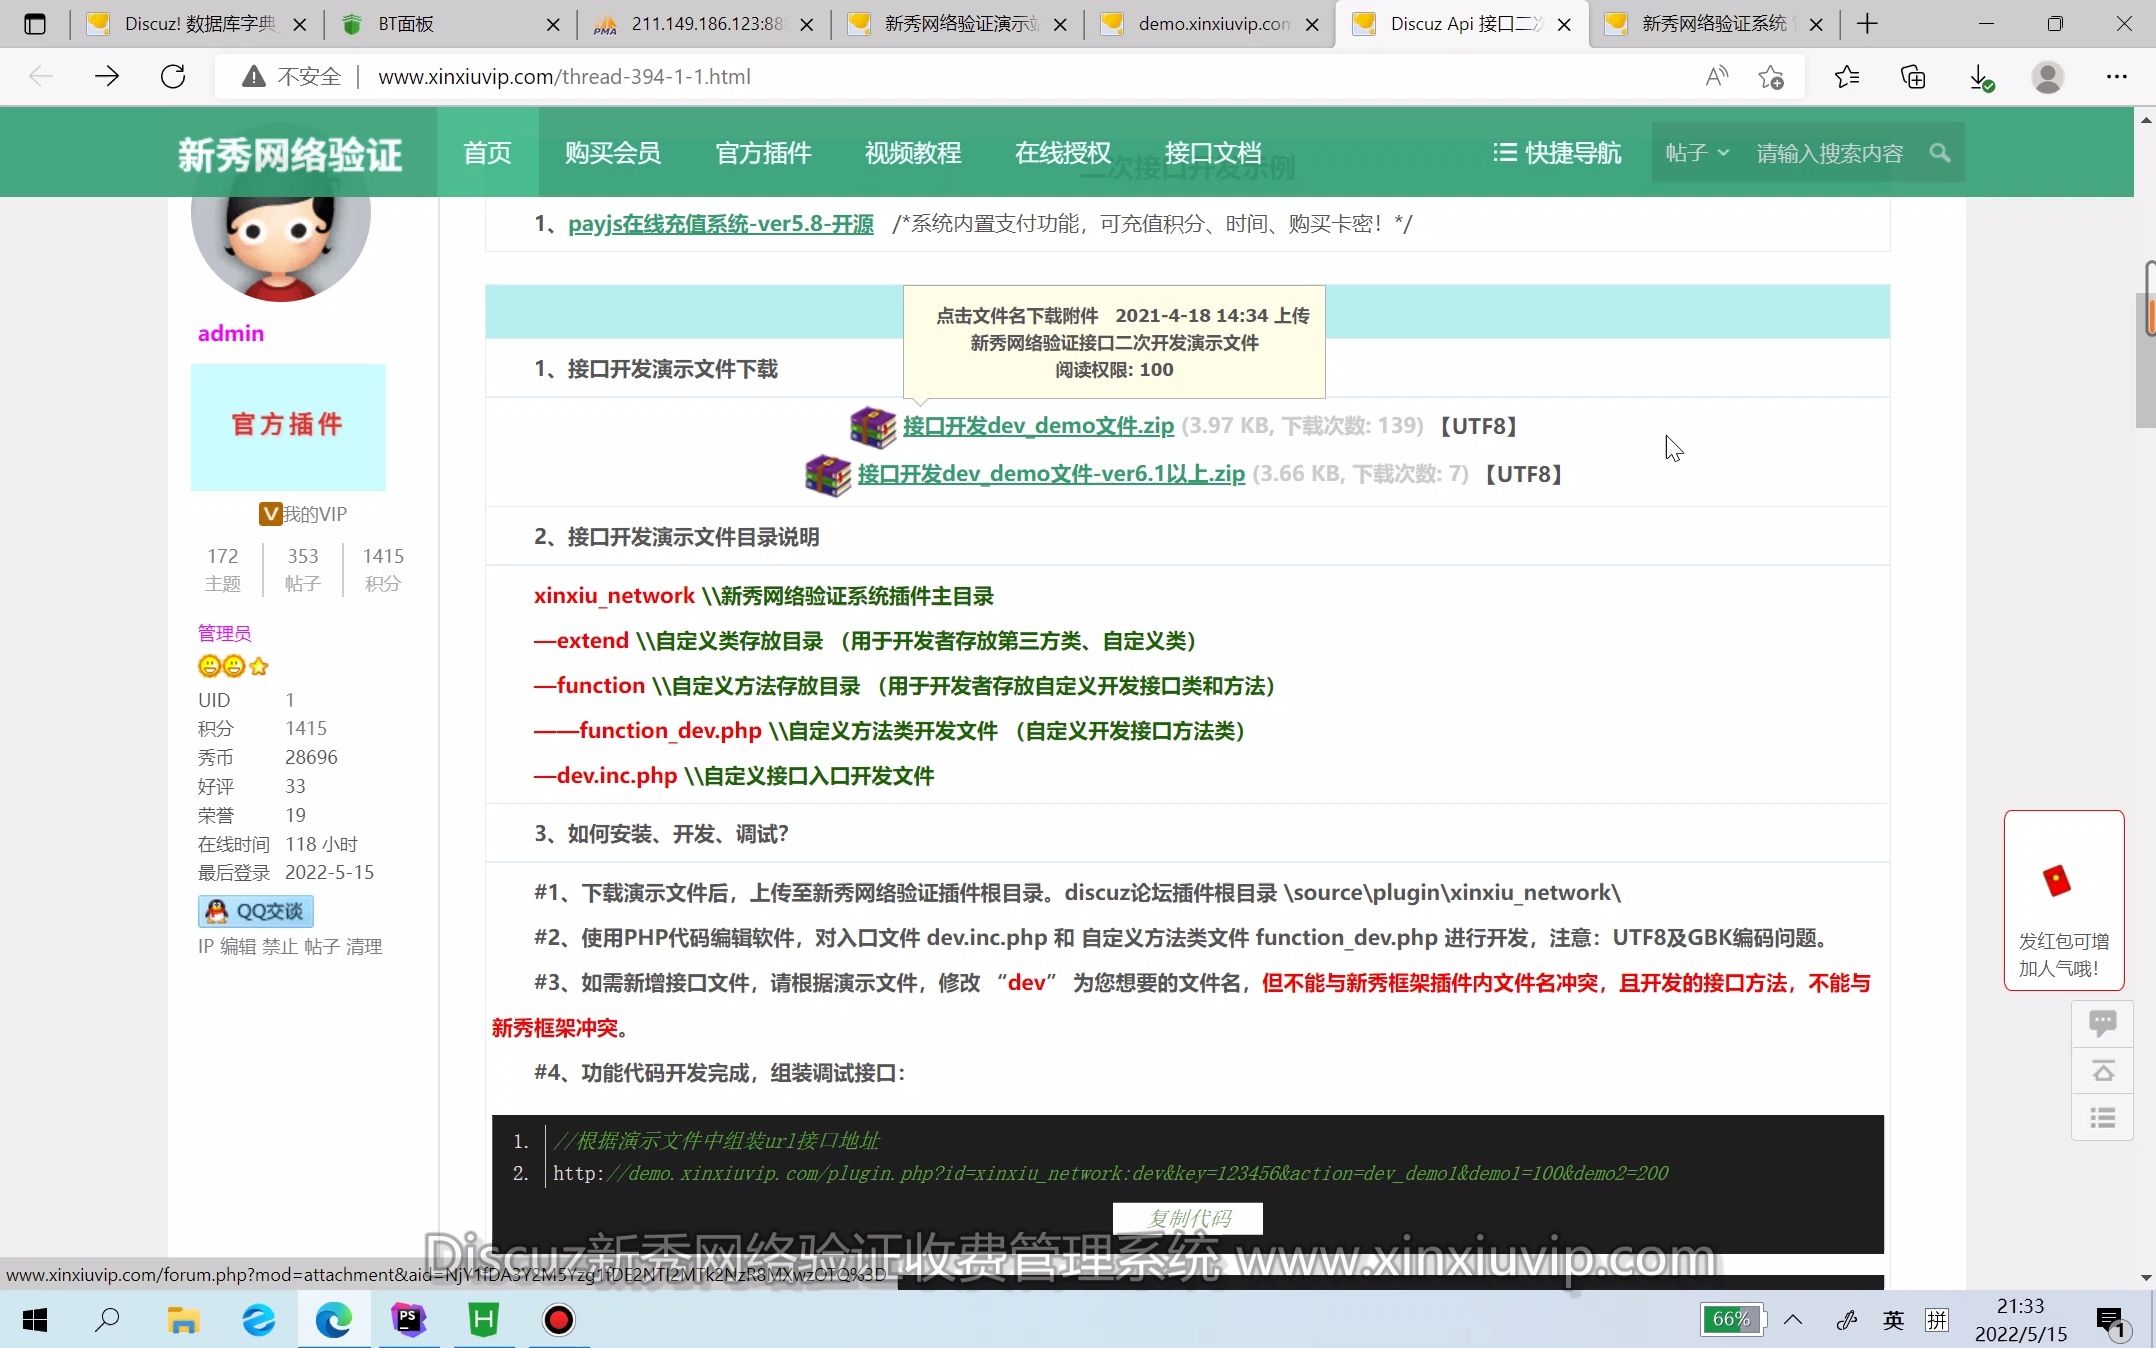Click the zip icon beside 接口开发dev_demo文件.zip

(873, 427)
